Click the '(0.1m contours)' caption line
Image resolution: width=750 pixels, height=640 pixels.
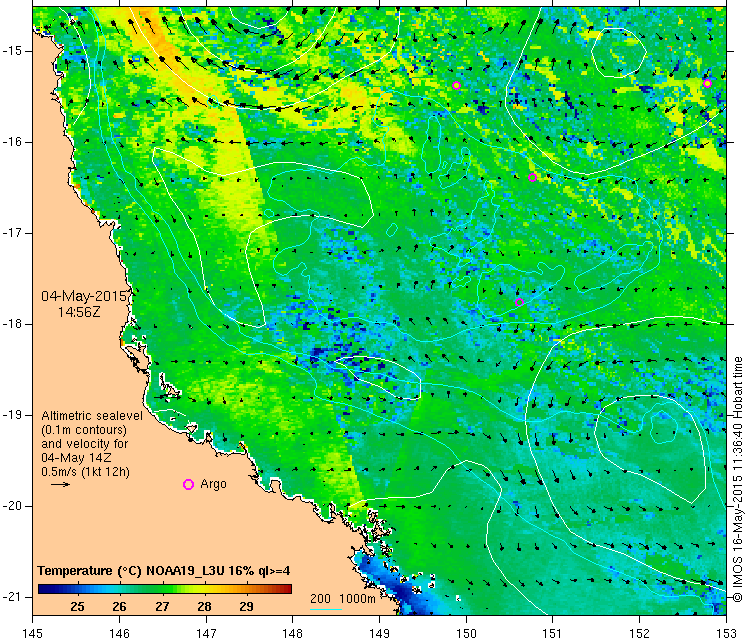pyautogui.click(x=84, y=430)
